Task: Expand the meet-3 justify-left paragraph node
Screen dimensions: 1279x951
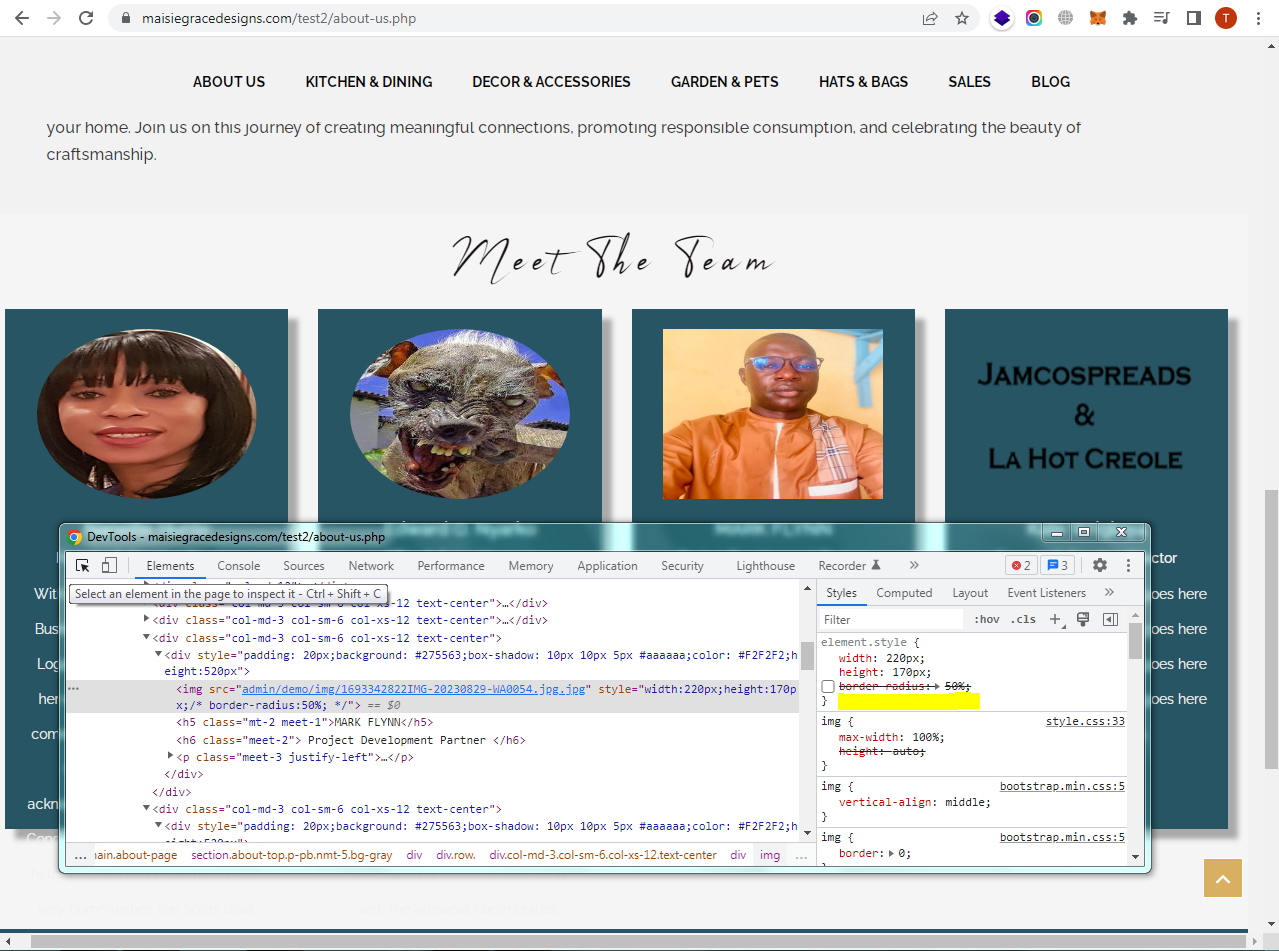Action: point(170,757)
